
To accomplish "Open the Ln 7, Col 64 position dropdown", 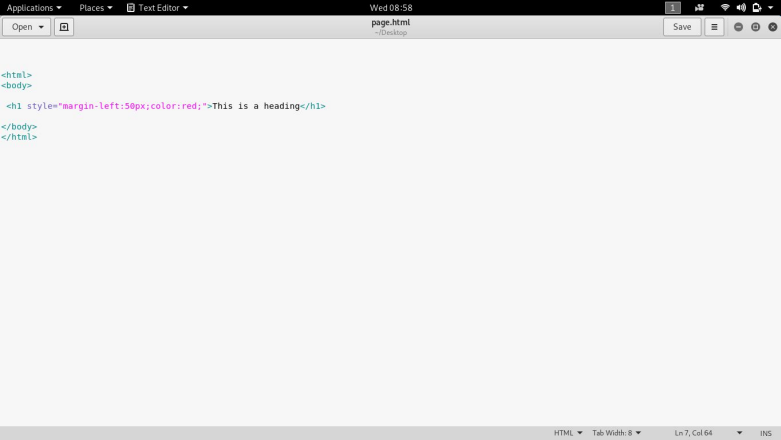I will [708, 433].
